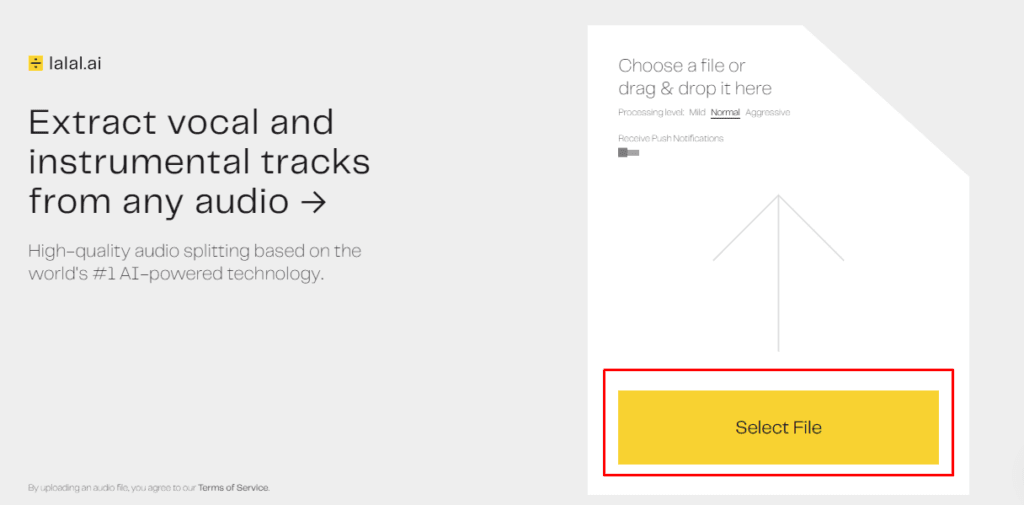
Task: Click the 'world's #1 AI-powered technology' line
Action: click(x=176, y=274)
